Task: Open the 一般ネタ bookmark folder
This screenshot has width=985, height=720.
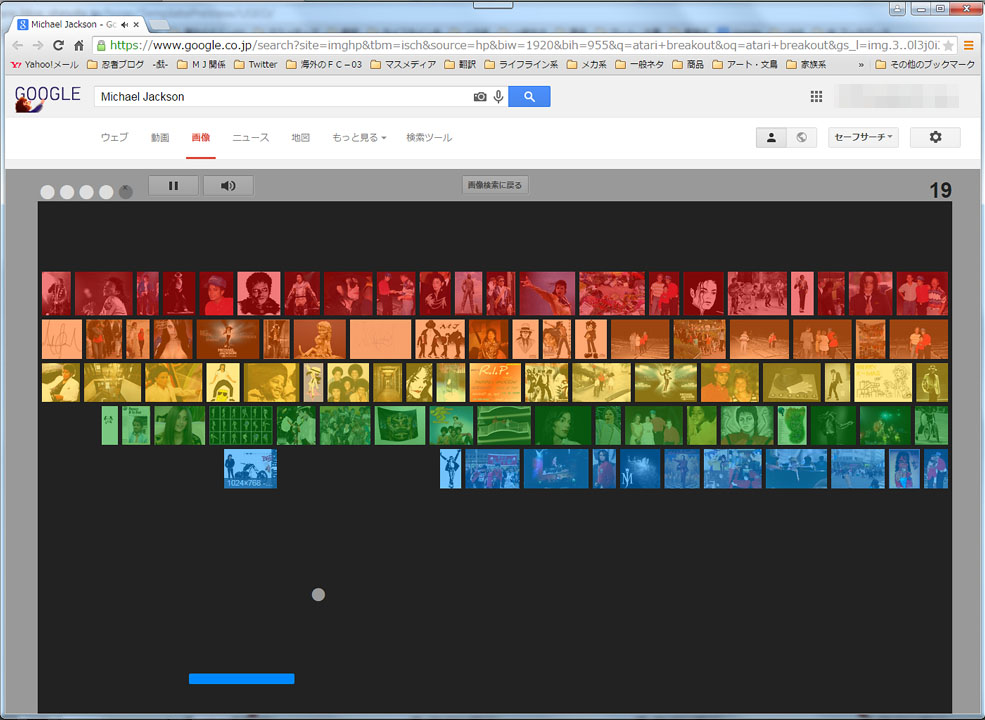Action: pos(639,64)
